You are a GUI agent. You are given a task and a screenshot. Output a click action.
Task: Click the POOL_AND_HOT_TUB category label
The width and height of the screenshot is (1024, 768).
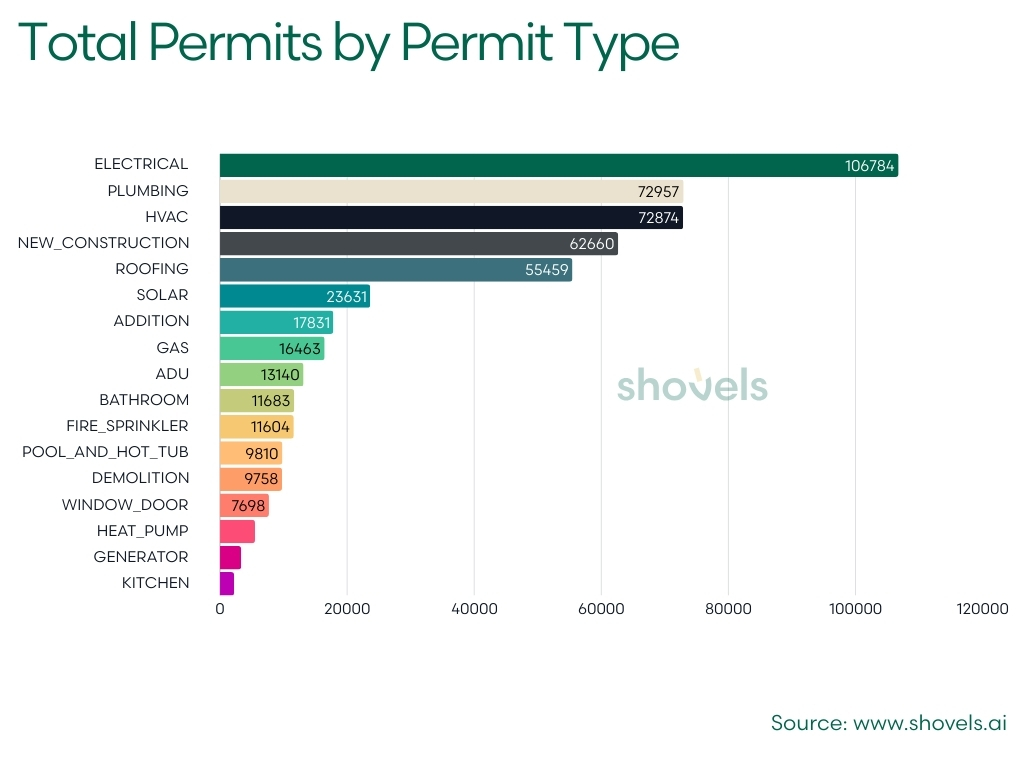point(105,453)
